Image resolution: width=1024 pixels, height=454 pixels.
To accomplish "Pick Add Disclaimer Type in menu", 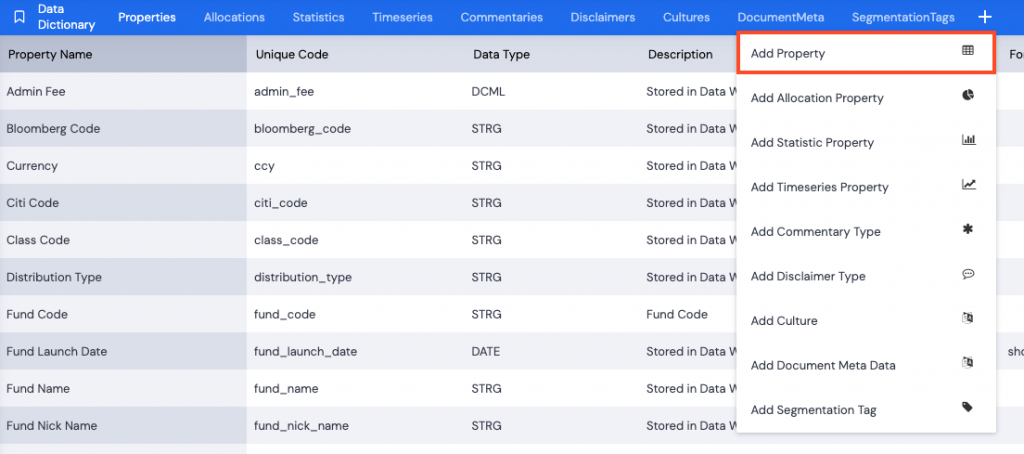I will (866, 276).
